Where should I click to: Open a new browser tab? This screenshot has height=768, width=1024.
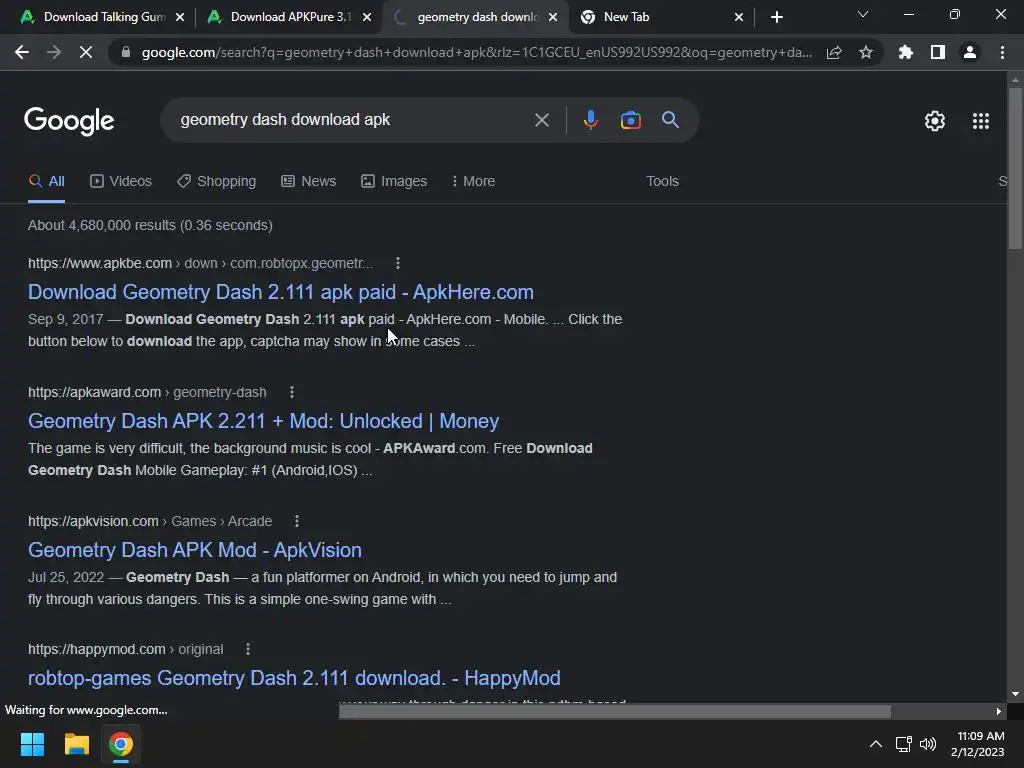tap(776, 17)
